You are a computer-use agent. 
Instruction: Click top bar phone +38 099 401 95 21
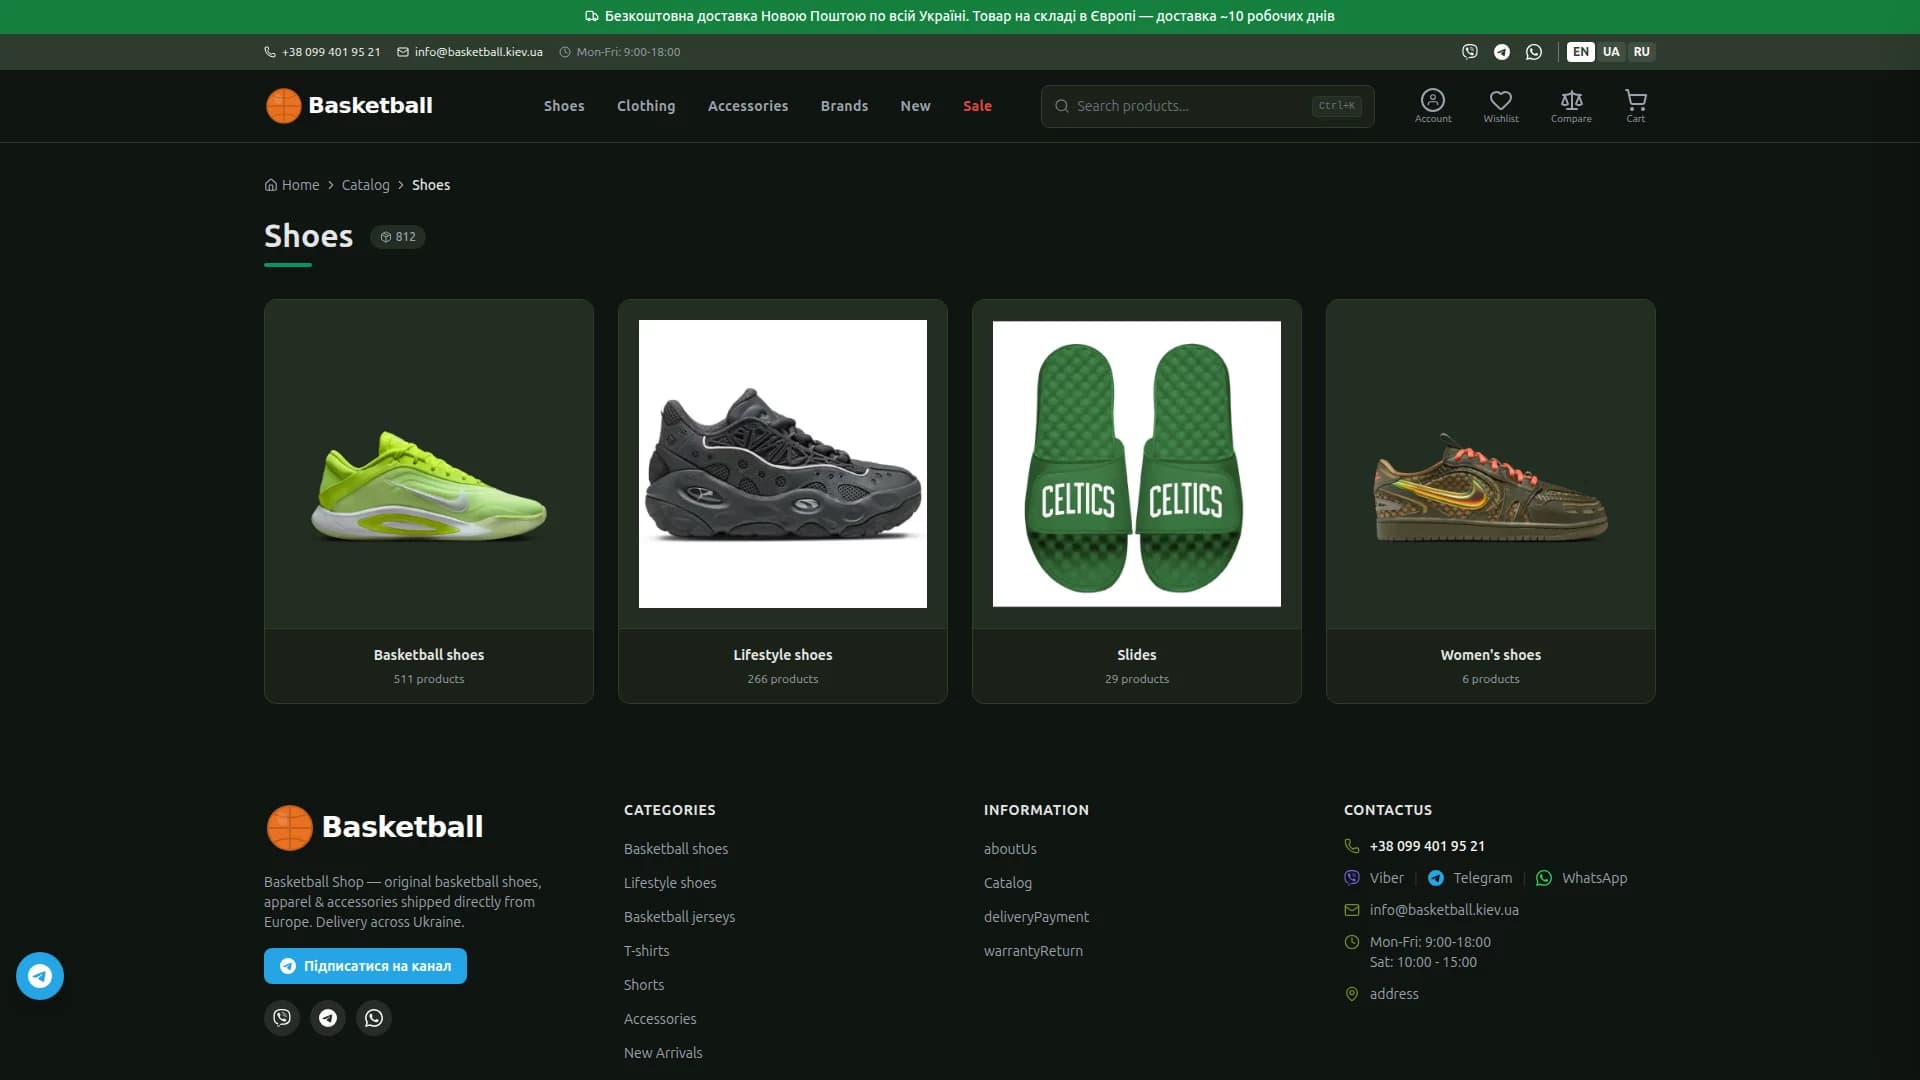tap(331, 52)
